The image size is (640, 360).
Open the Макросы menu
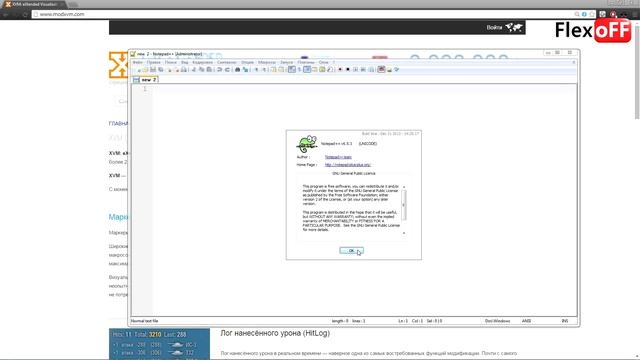267,62
